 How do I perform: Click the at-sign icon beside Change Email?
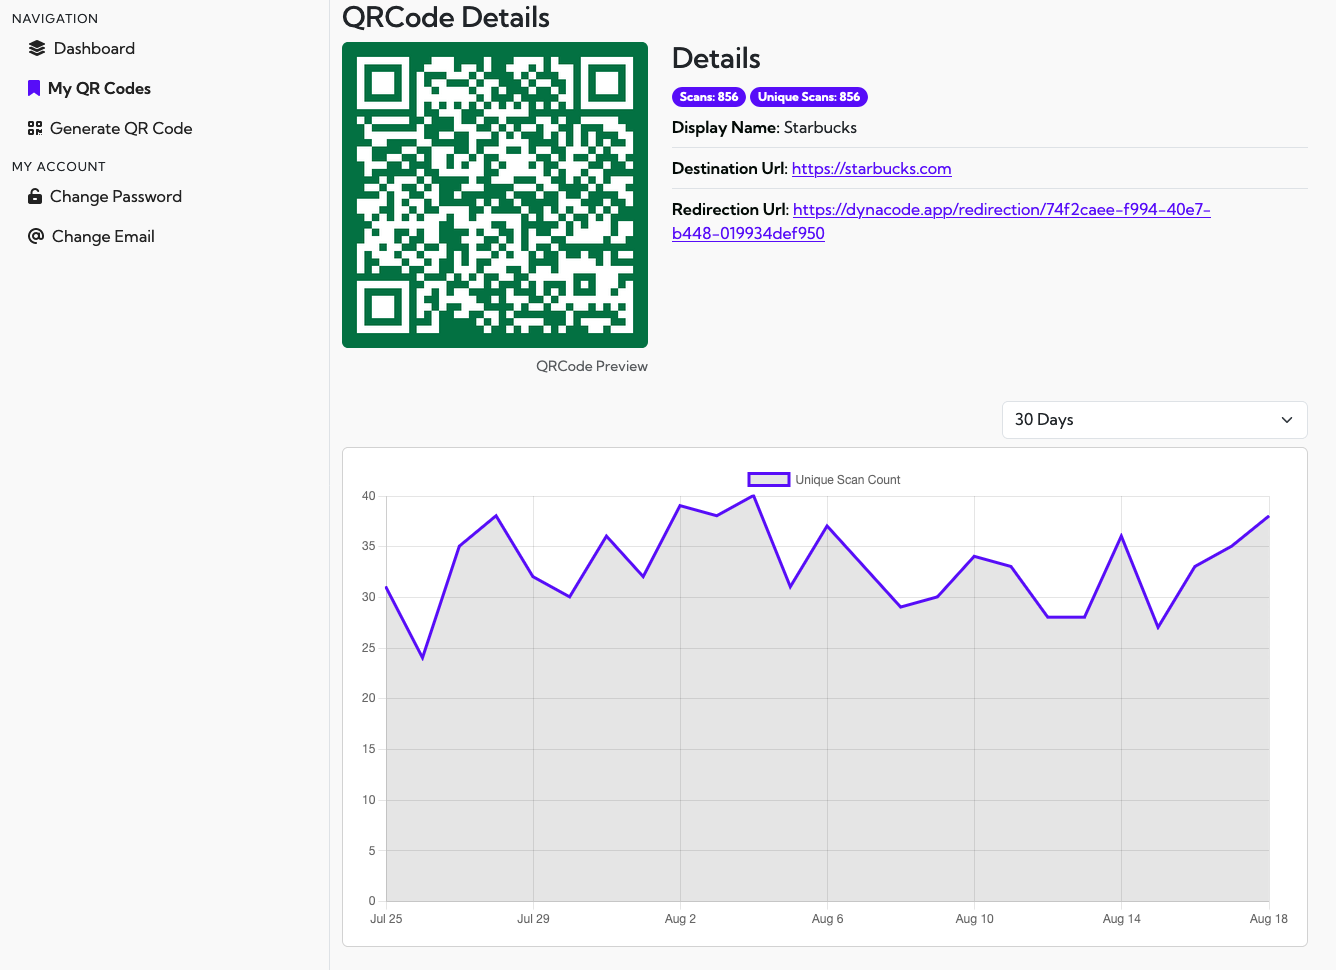pyautogui.click(x=36, y=236)
